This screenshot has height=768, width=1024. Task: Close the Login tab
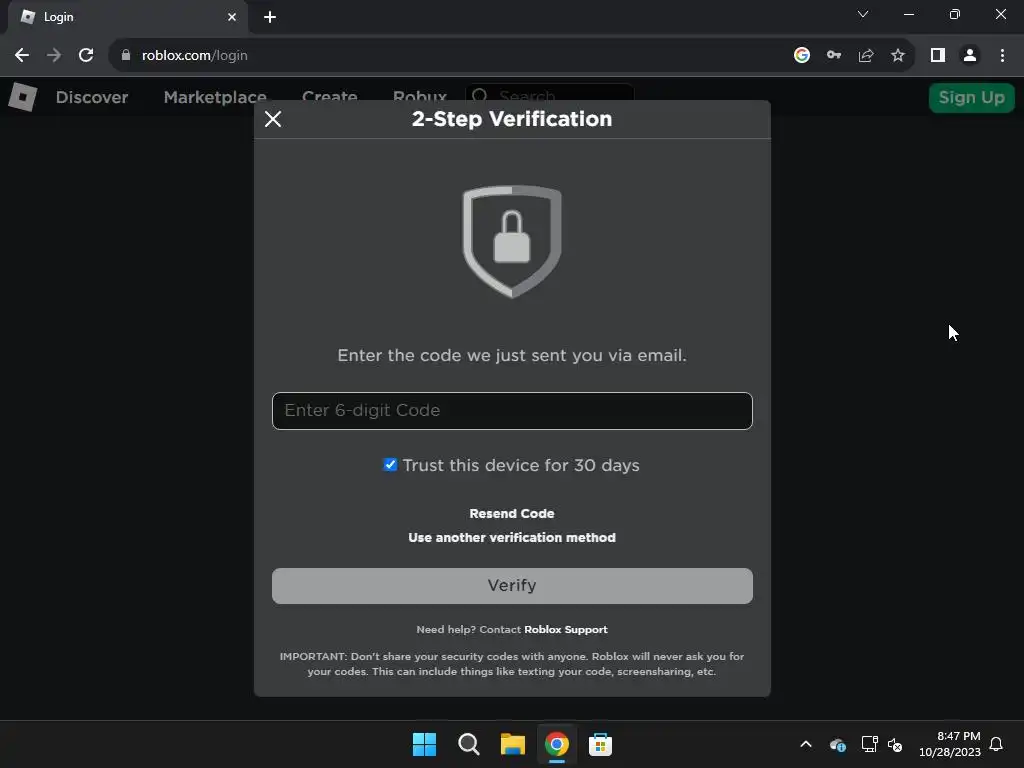[x=232, y=17]
